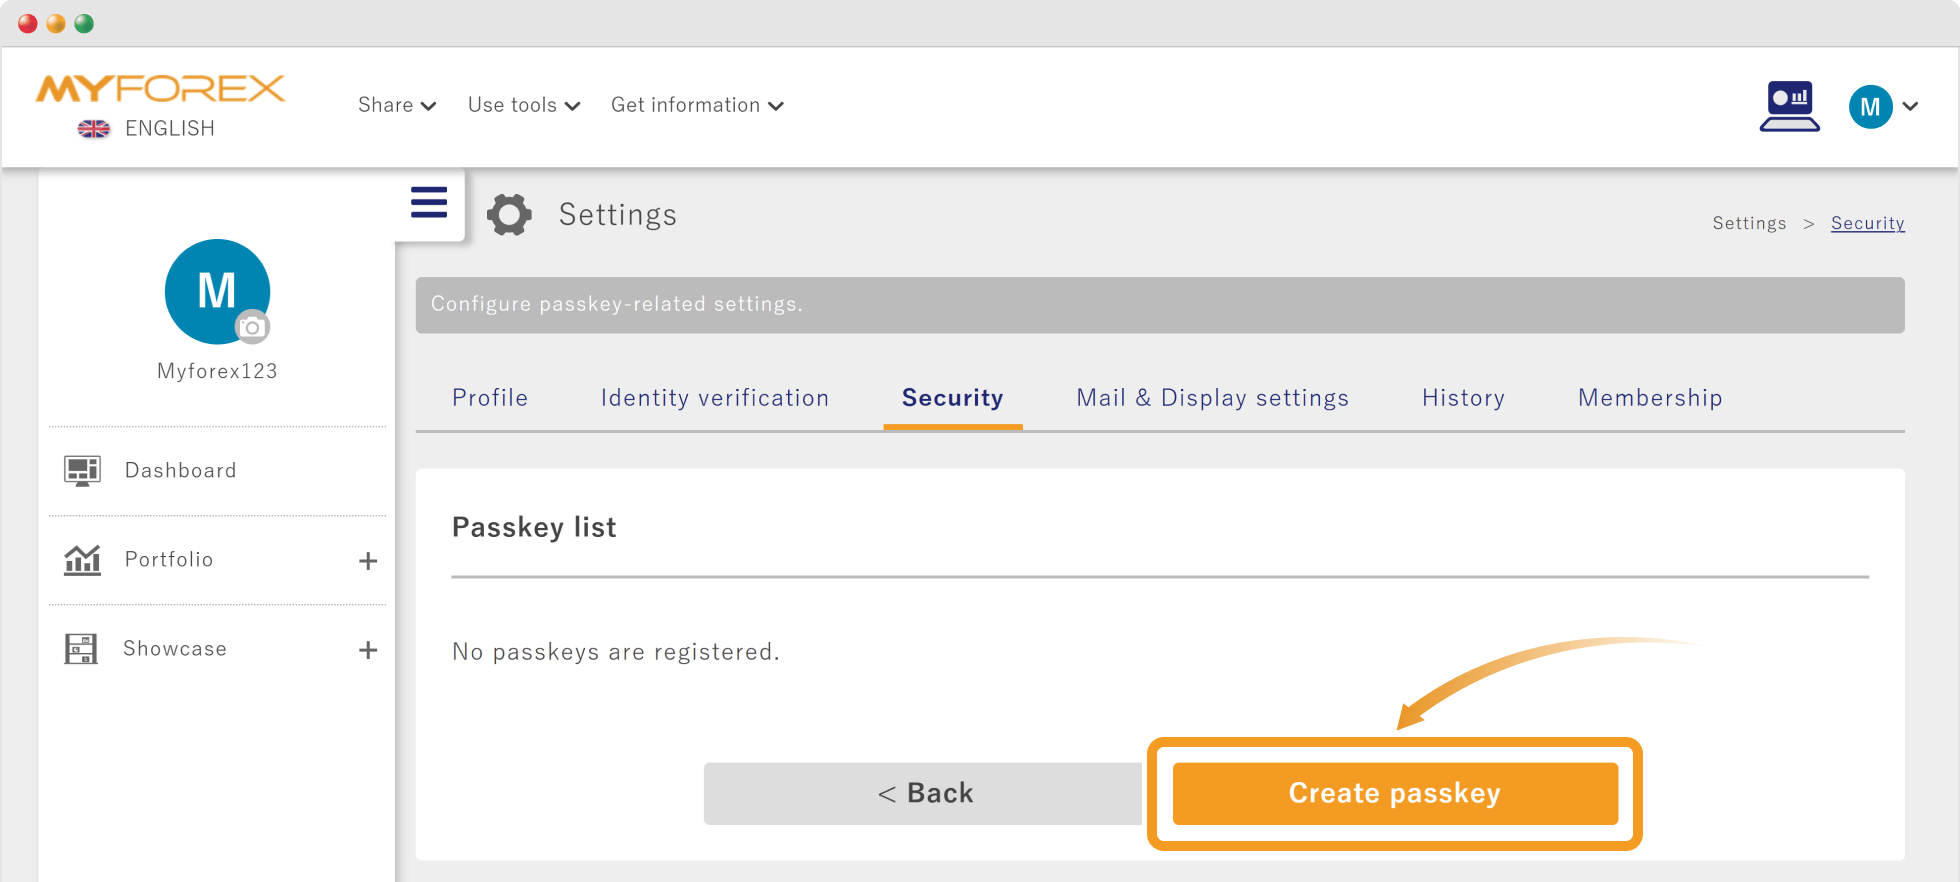Click the Portfolio chart icon

82,560
